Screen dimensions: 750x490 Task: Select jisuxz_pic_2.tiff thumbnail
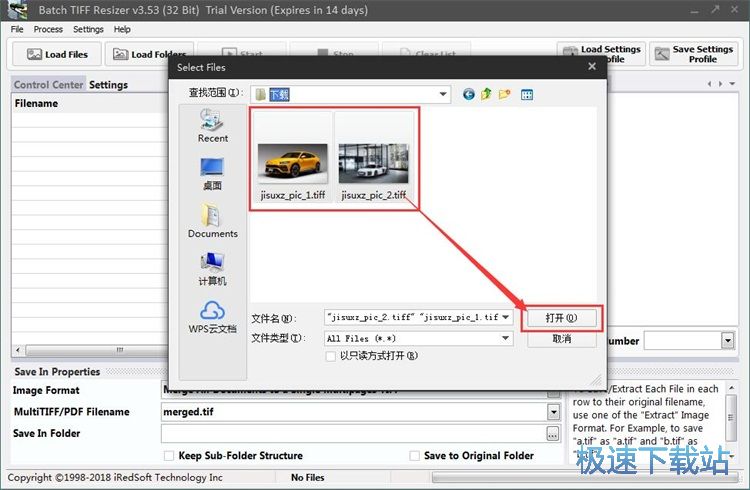pos(374,157)
